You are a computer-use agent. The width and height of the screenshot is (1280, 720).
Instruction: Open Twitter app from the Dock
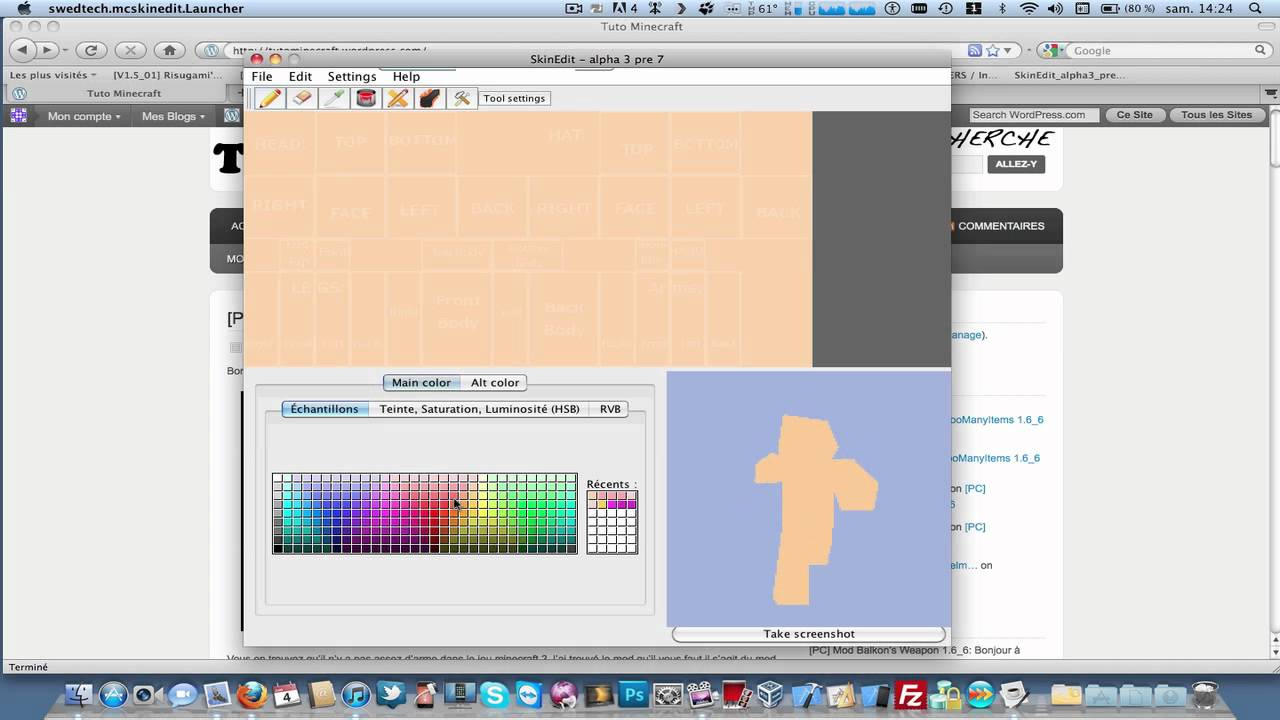click(x=391, y=694)
